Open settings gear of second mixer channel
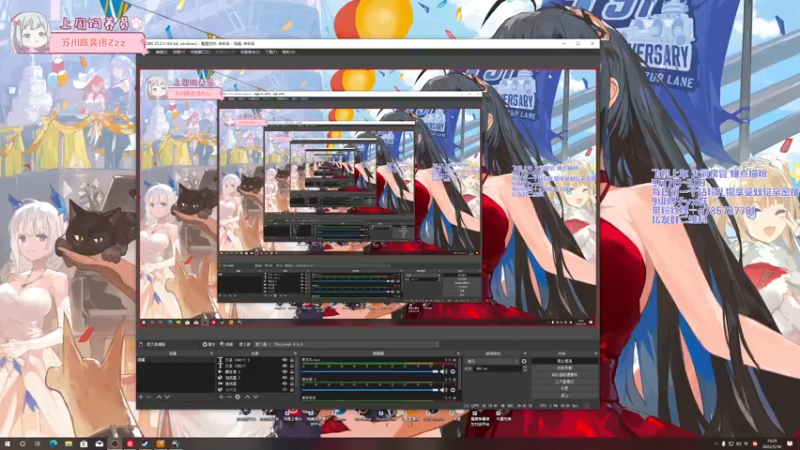 tap(453, 390)
